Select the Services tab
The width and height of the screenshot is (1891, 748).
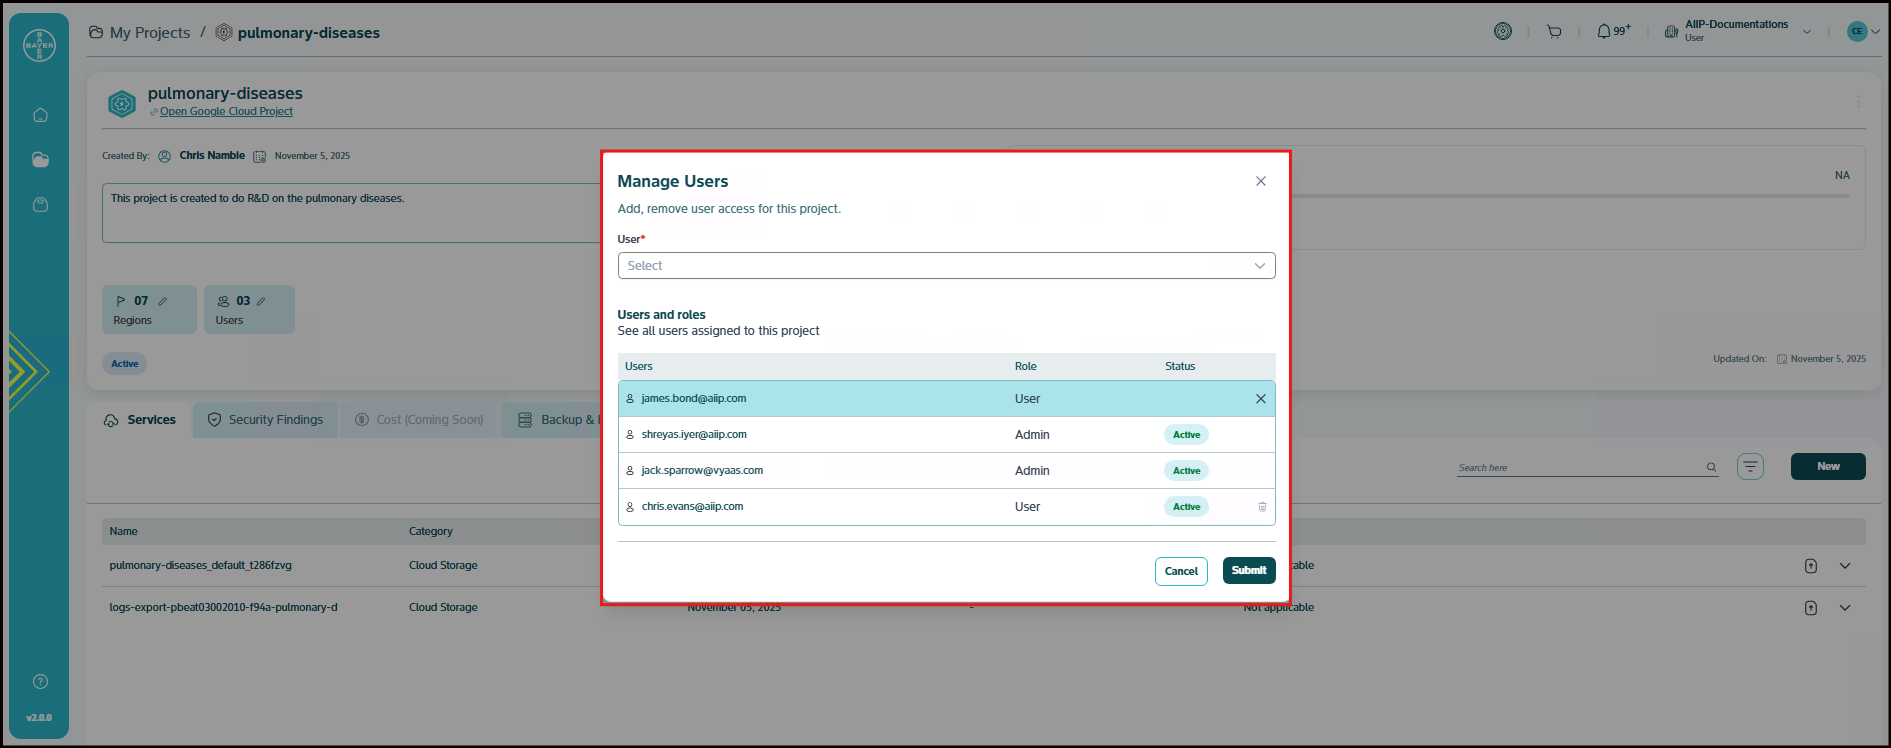click(140, 420)
